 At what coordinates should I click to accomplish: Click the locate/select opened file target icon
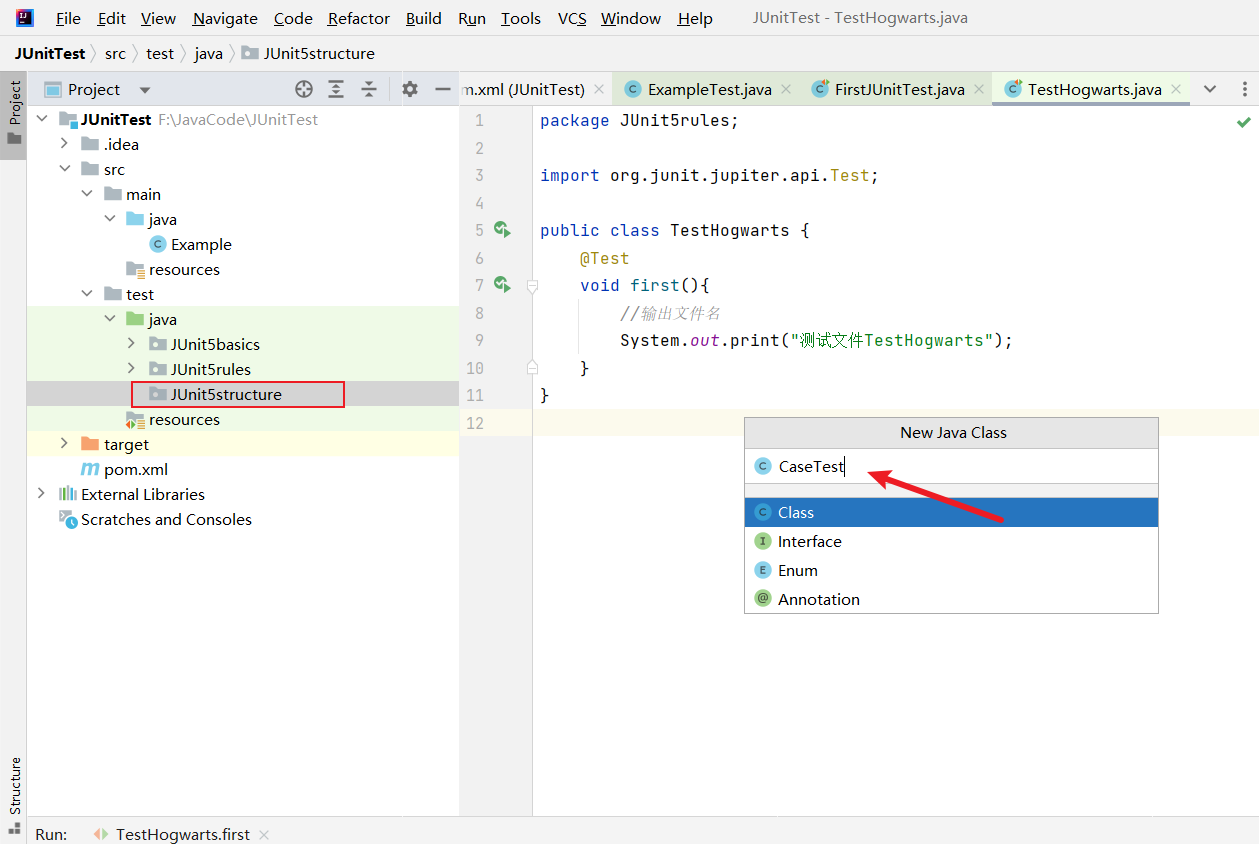pos(304,89)
